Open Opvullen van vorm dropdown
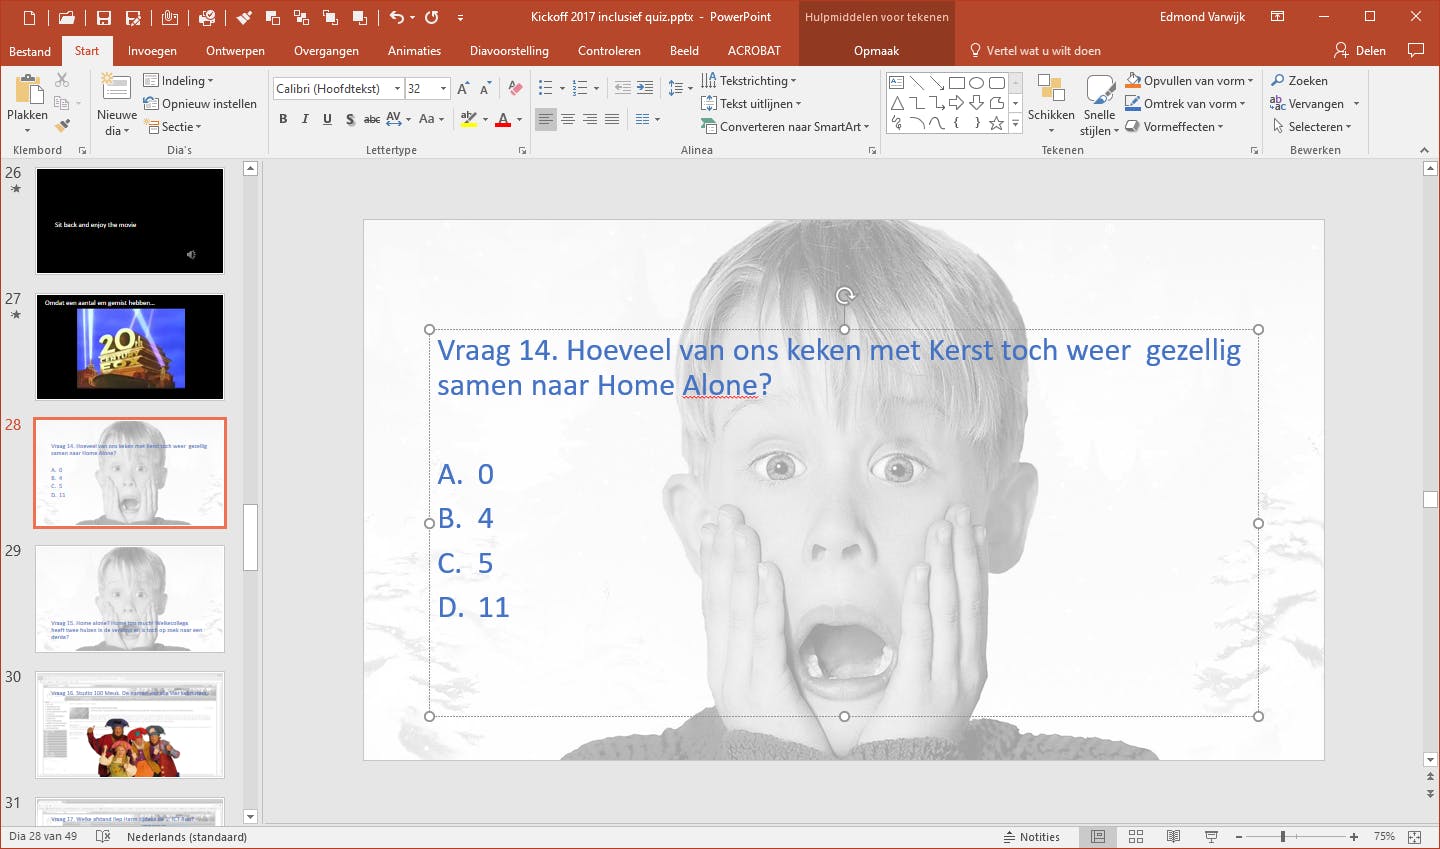The image size is (1440, 849). (x=1189, y=81)
